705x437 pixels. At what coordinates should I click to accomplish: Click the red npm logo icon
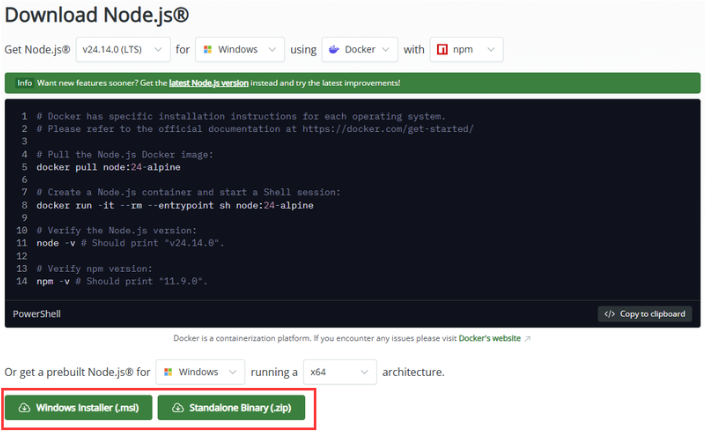pyautogui.click(x=441, y=50)
